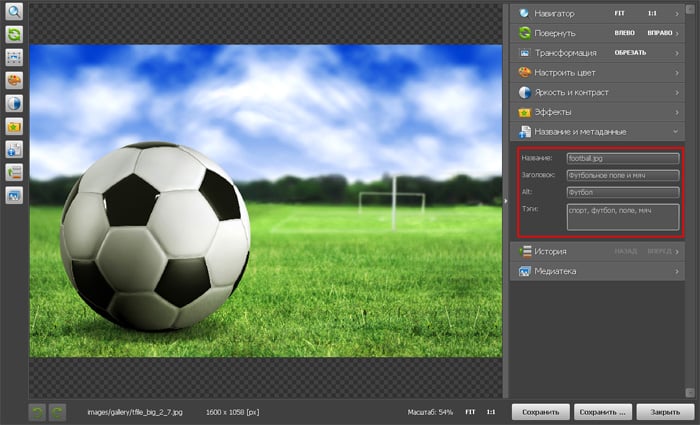Image resolution: width=700 pixels, height=425 pixels.
Task: Select the magnifier zoom tool in left toolbar
Action: (x=15, y=12)
